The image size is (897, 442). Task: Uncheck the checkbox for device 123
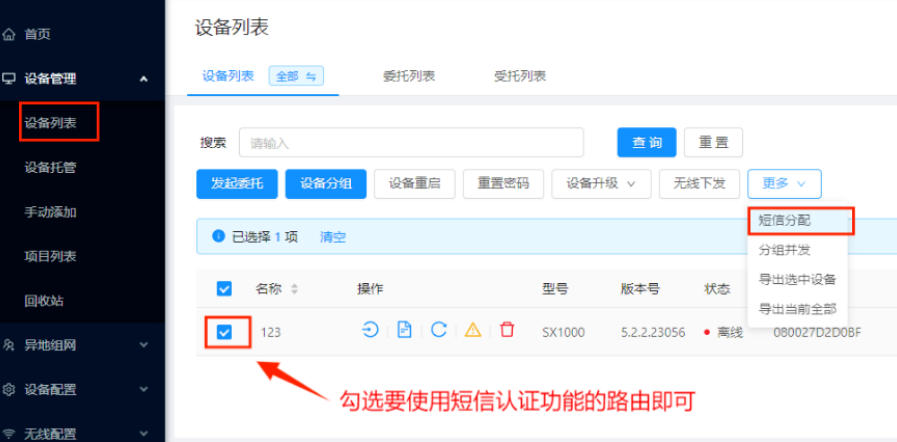[x=224, y=332]
